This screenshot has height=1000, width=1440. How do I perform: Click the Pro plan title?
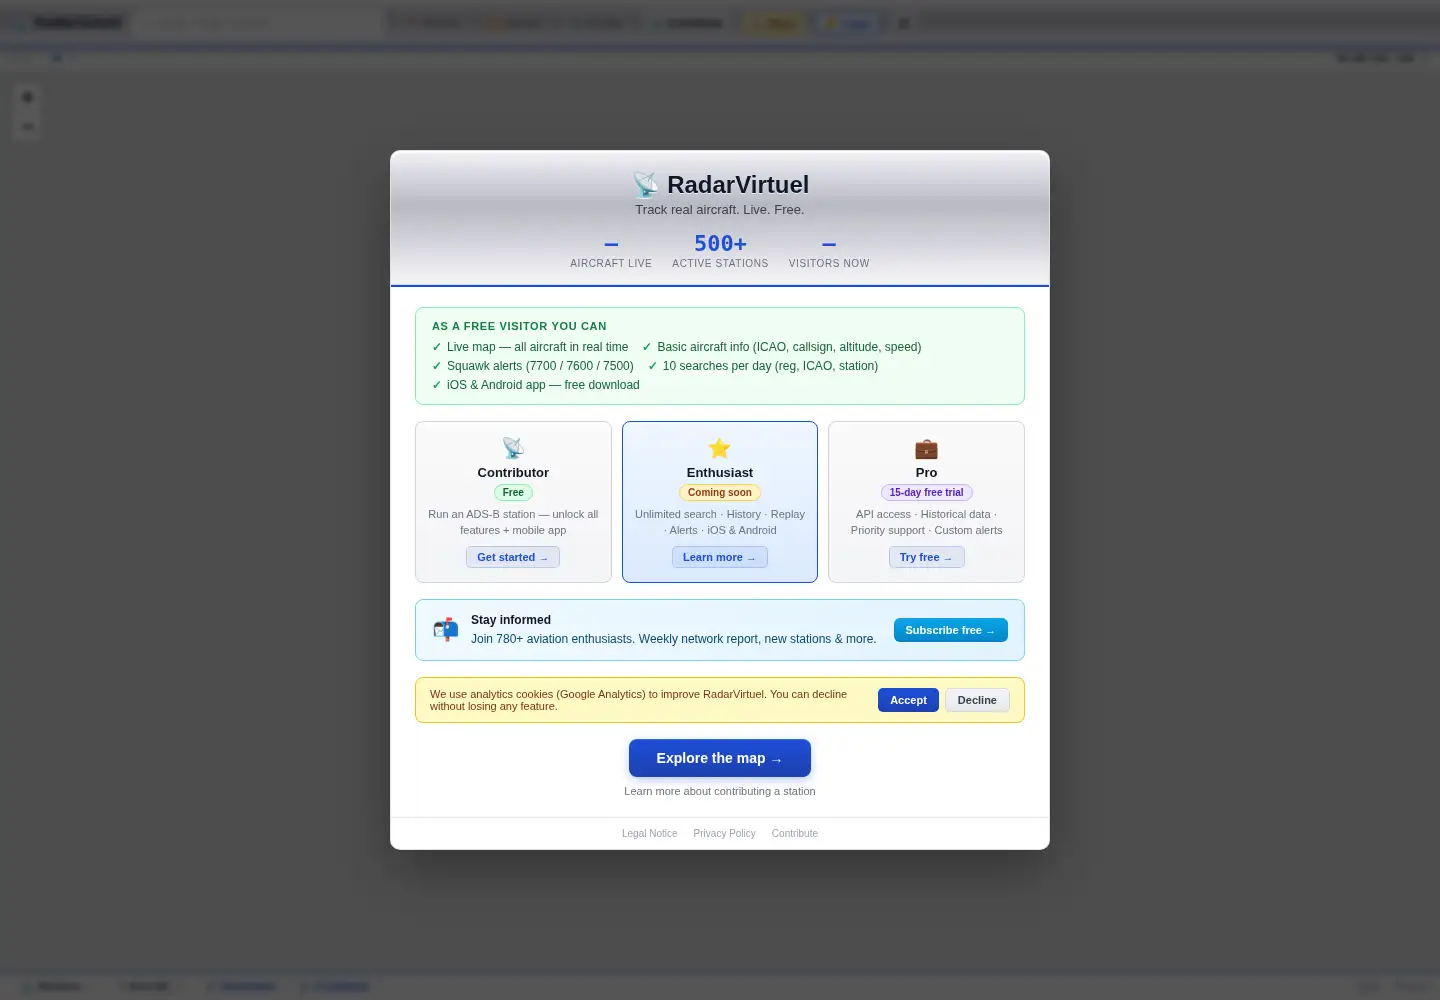[x=926, y=472]
